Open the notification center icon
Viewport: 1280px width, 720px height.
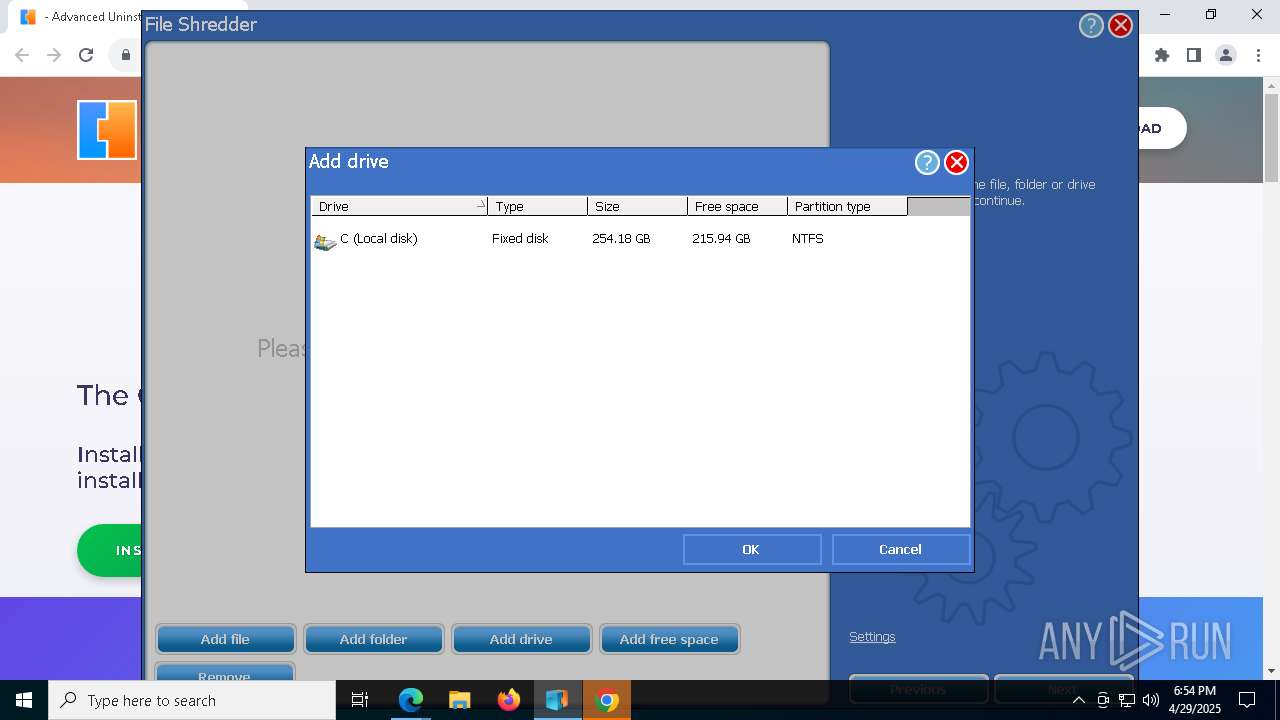click(x=1247, y=700)
